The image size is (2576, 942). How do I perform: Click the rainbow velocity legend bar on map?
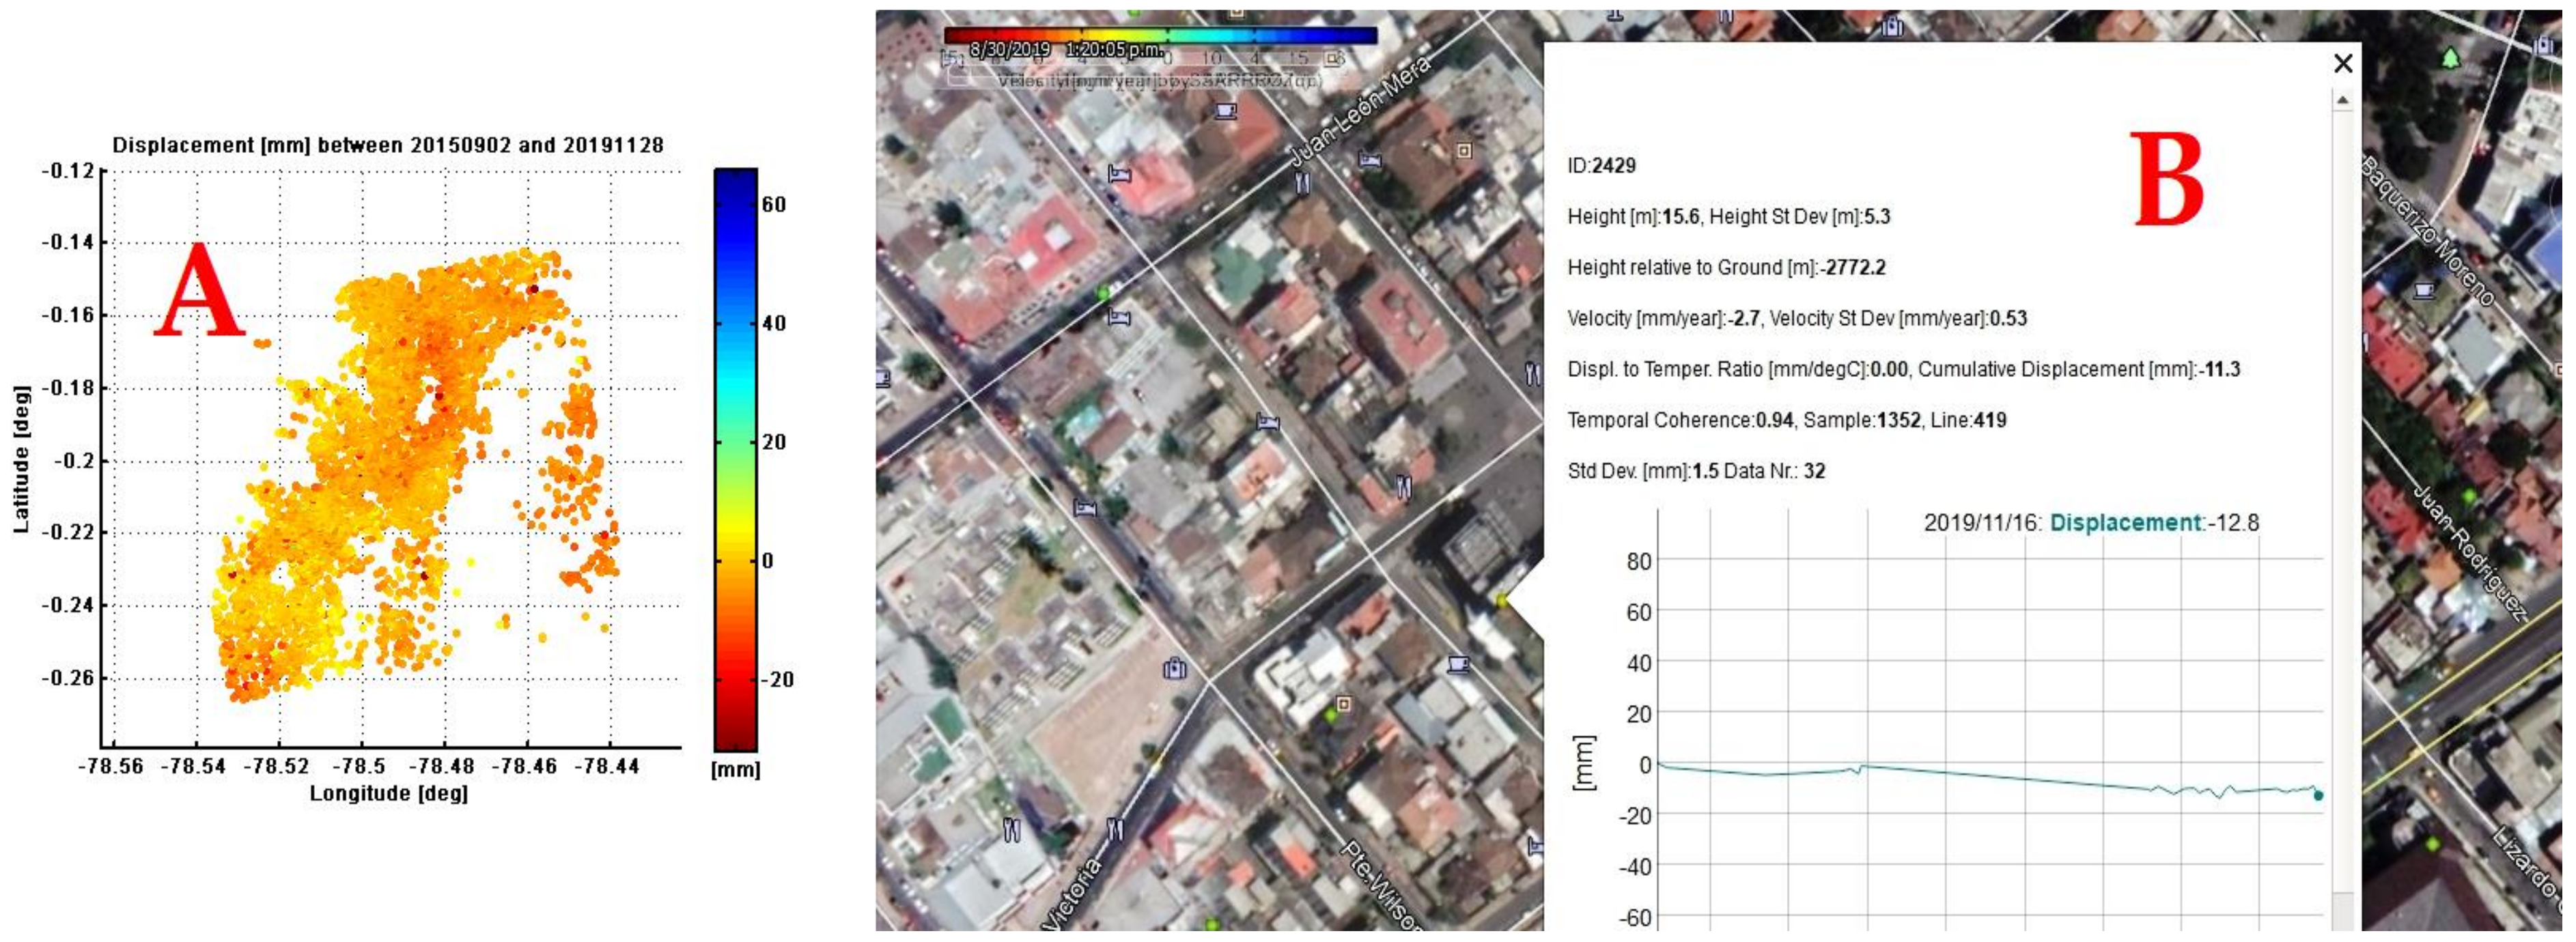[x=1160, y=35]
